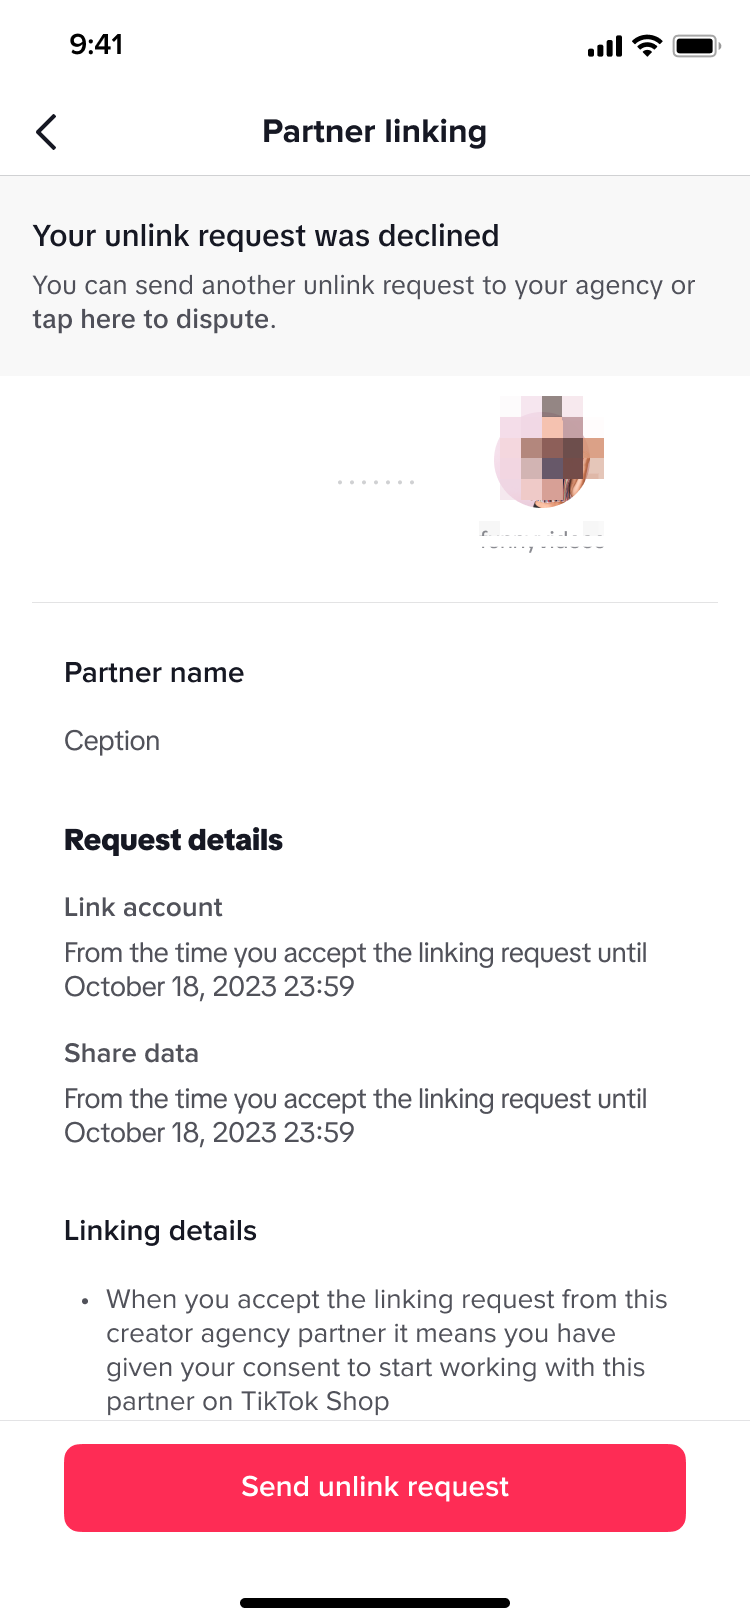This screenshot has height=1624, width=750.
Task: Select the partner name Ception
Action: pos(112,741)
